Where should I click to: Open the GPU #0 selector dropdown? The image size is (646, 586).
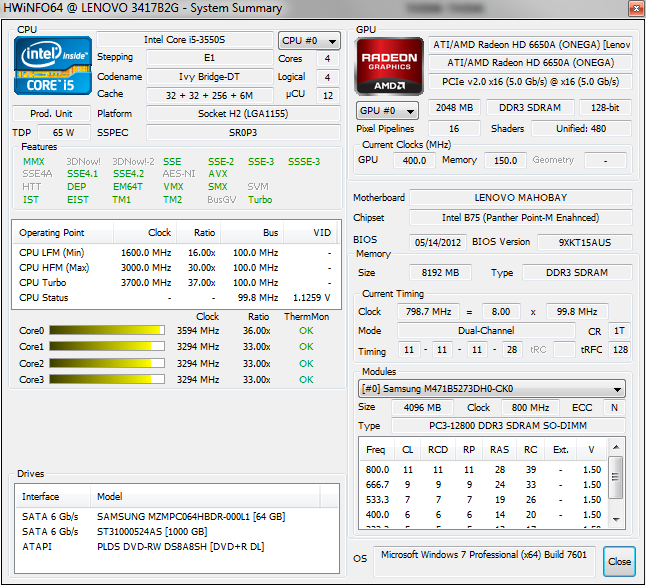[388, 110]
